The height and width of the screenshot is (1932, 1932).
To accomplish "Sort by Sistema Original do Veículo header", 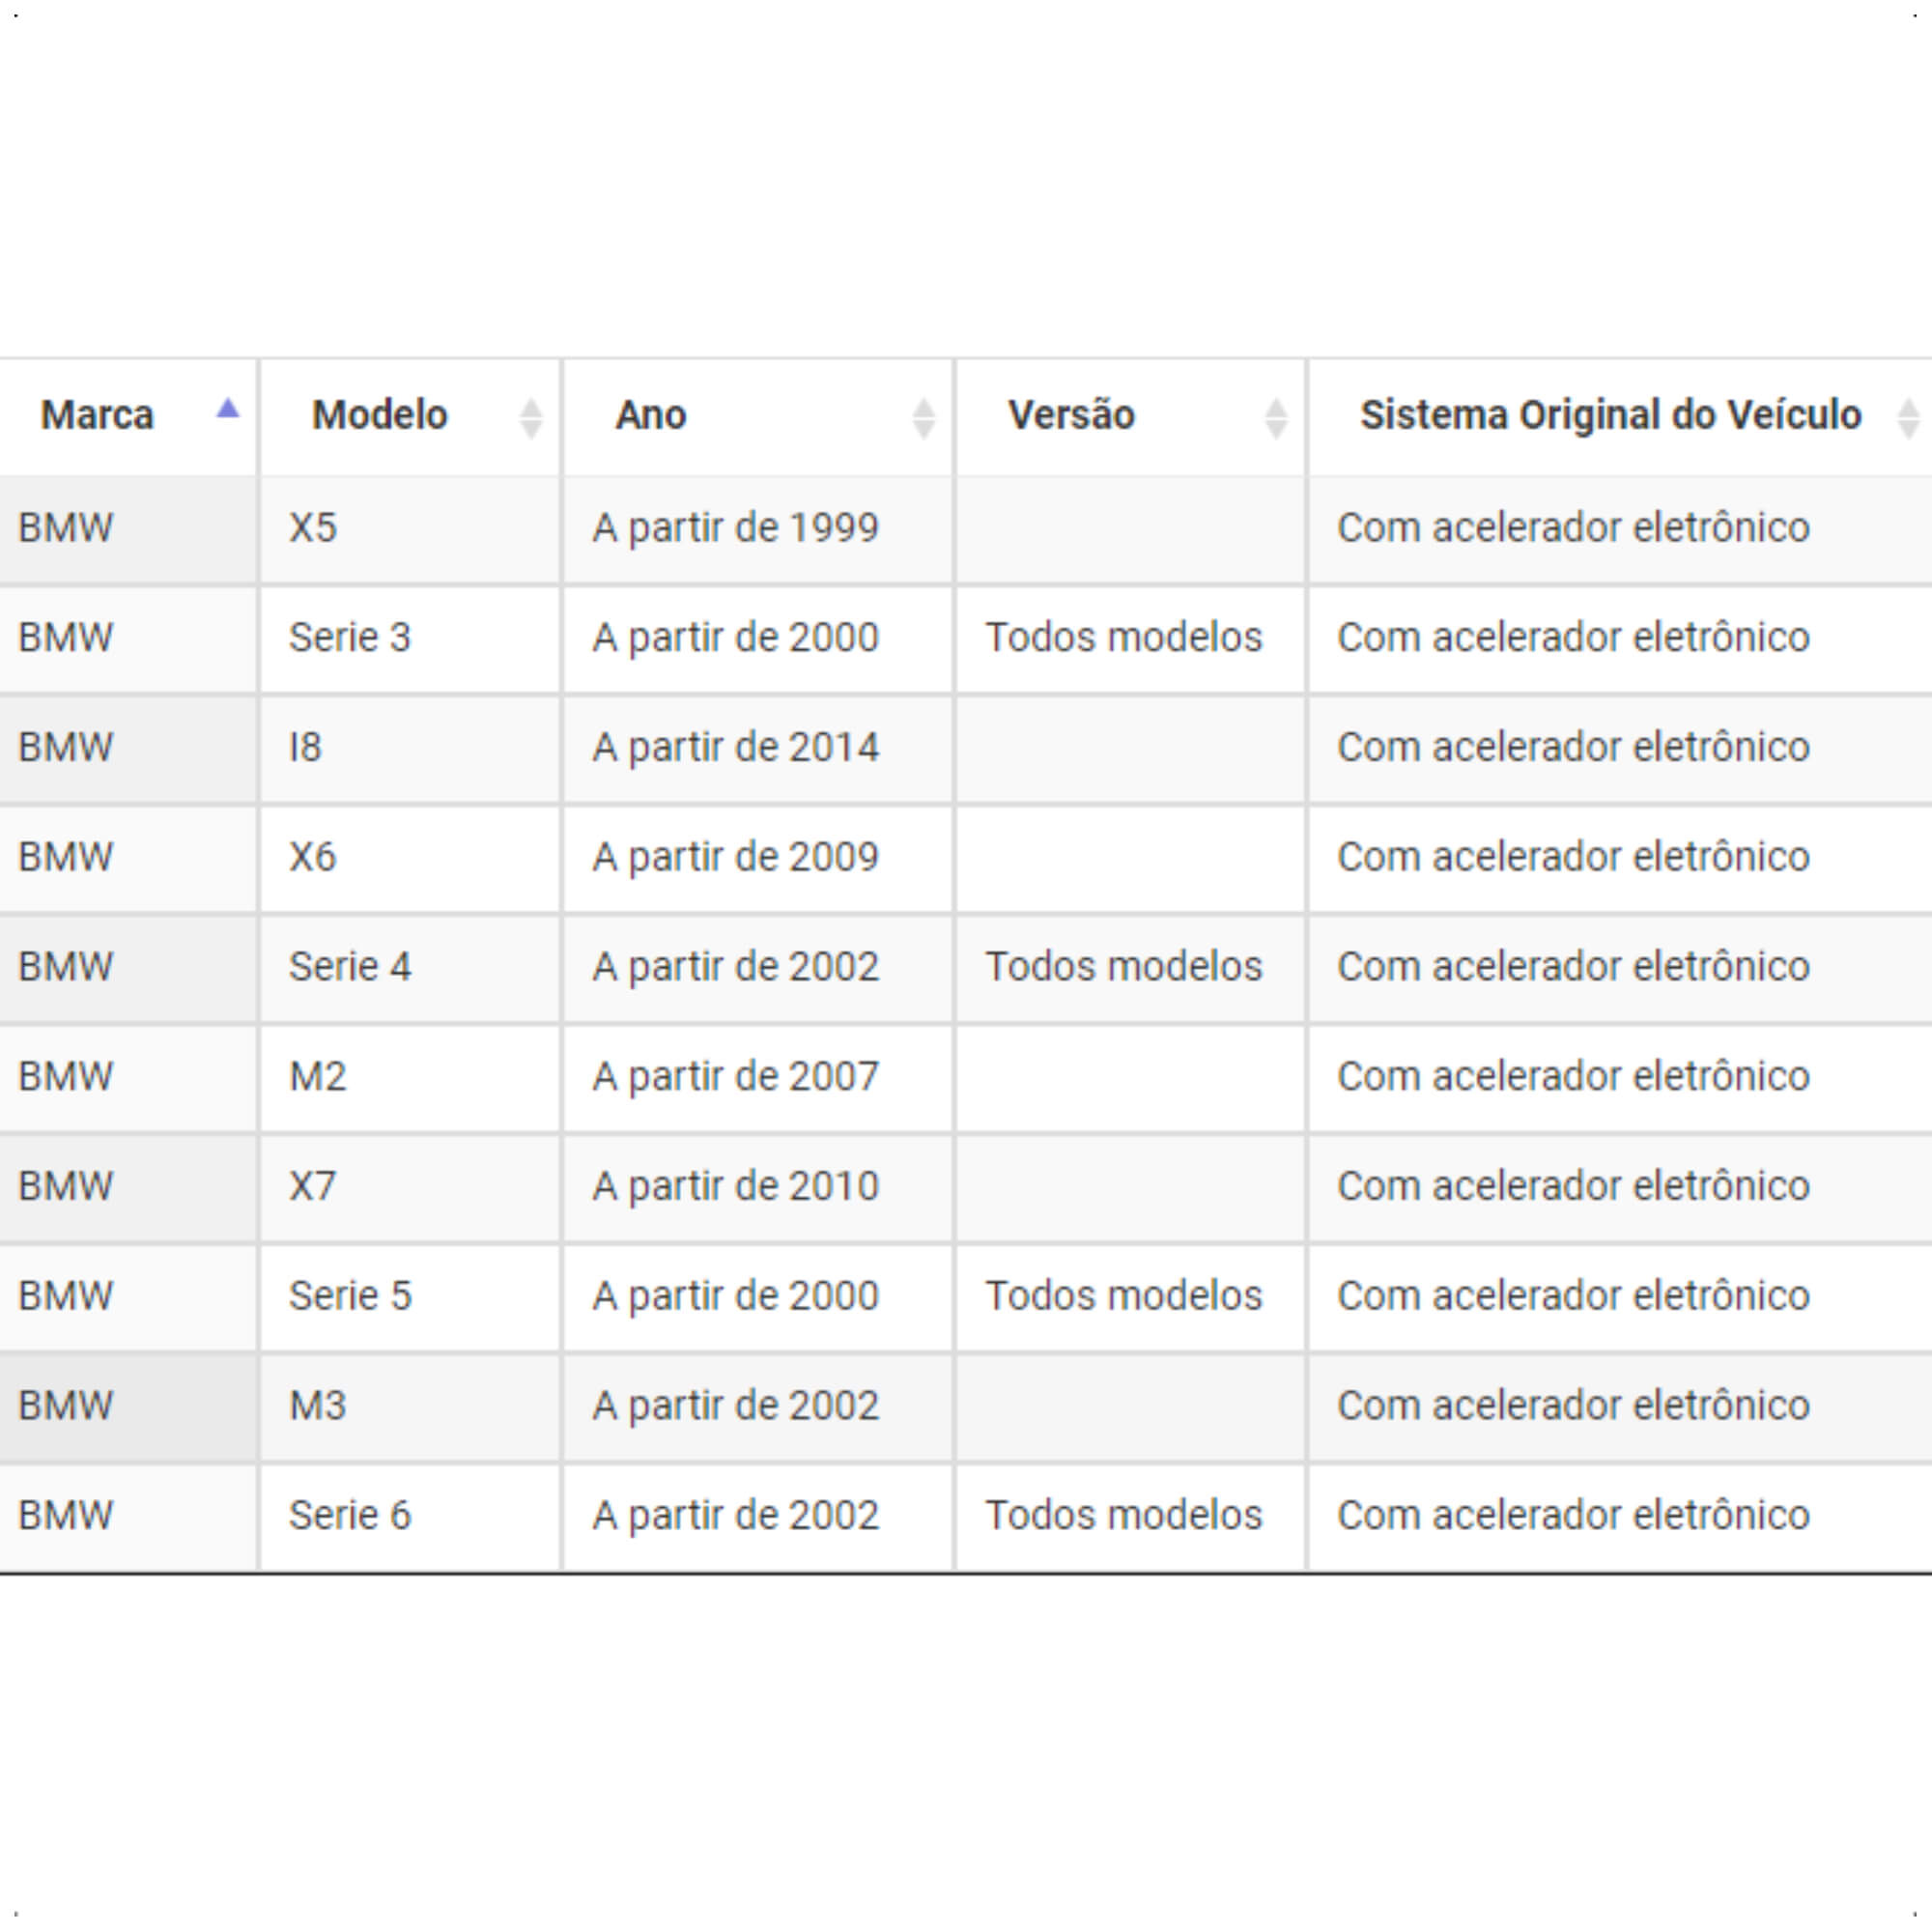I will tap(1620, 416).
